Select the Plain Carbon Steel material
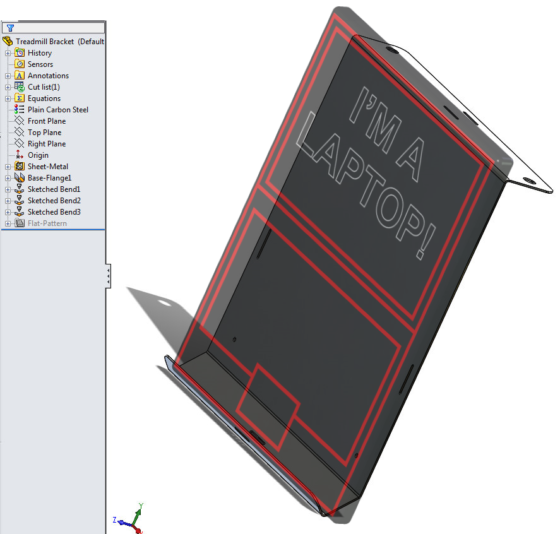Image resolution: width=560 pixels, height=534 pixels. point(58,110)
